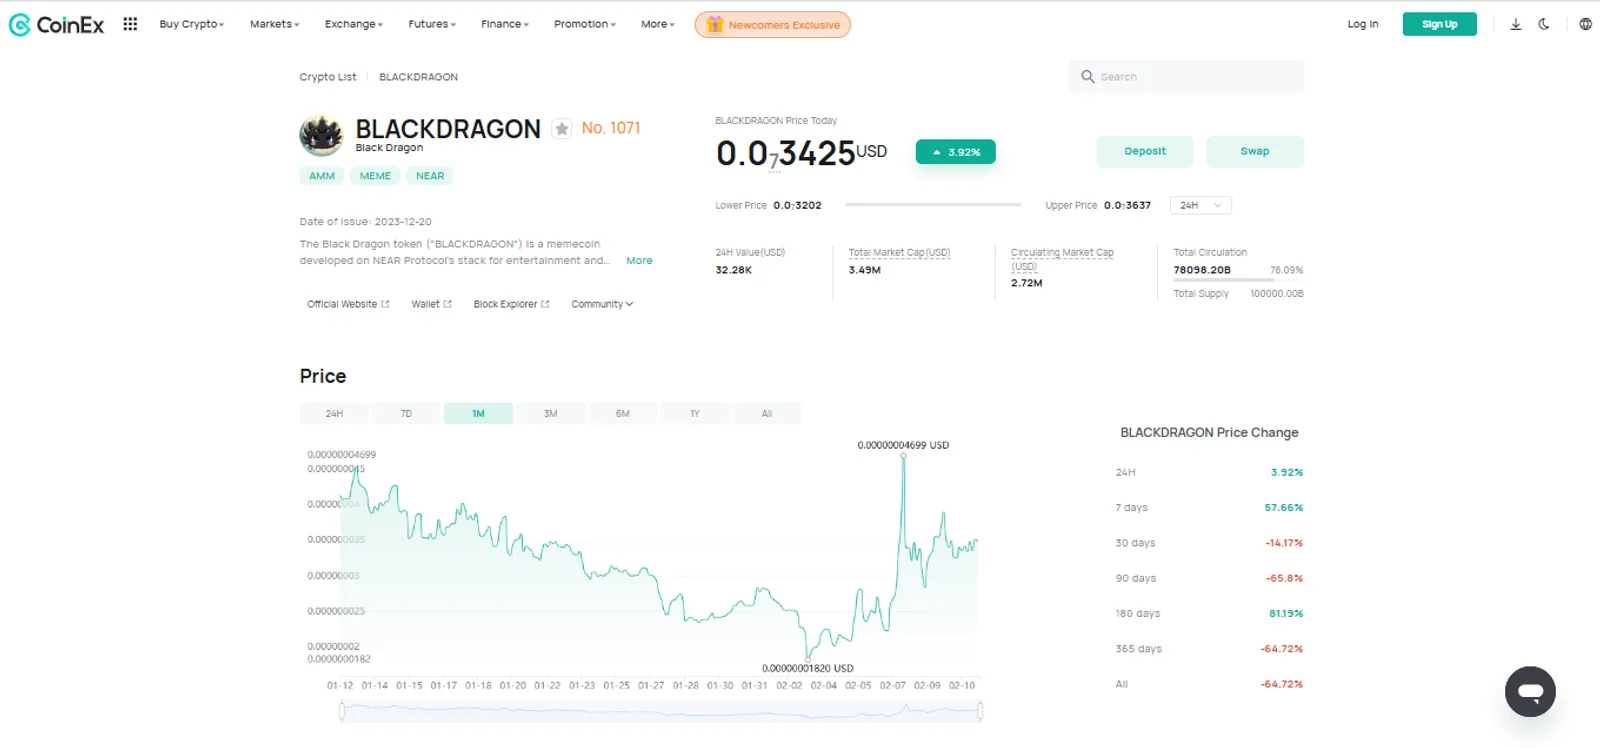Image resolution: width=1600 pixels, height=748 pixels.
Task: Expand description with the More link
Action: 639,260
